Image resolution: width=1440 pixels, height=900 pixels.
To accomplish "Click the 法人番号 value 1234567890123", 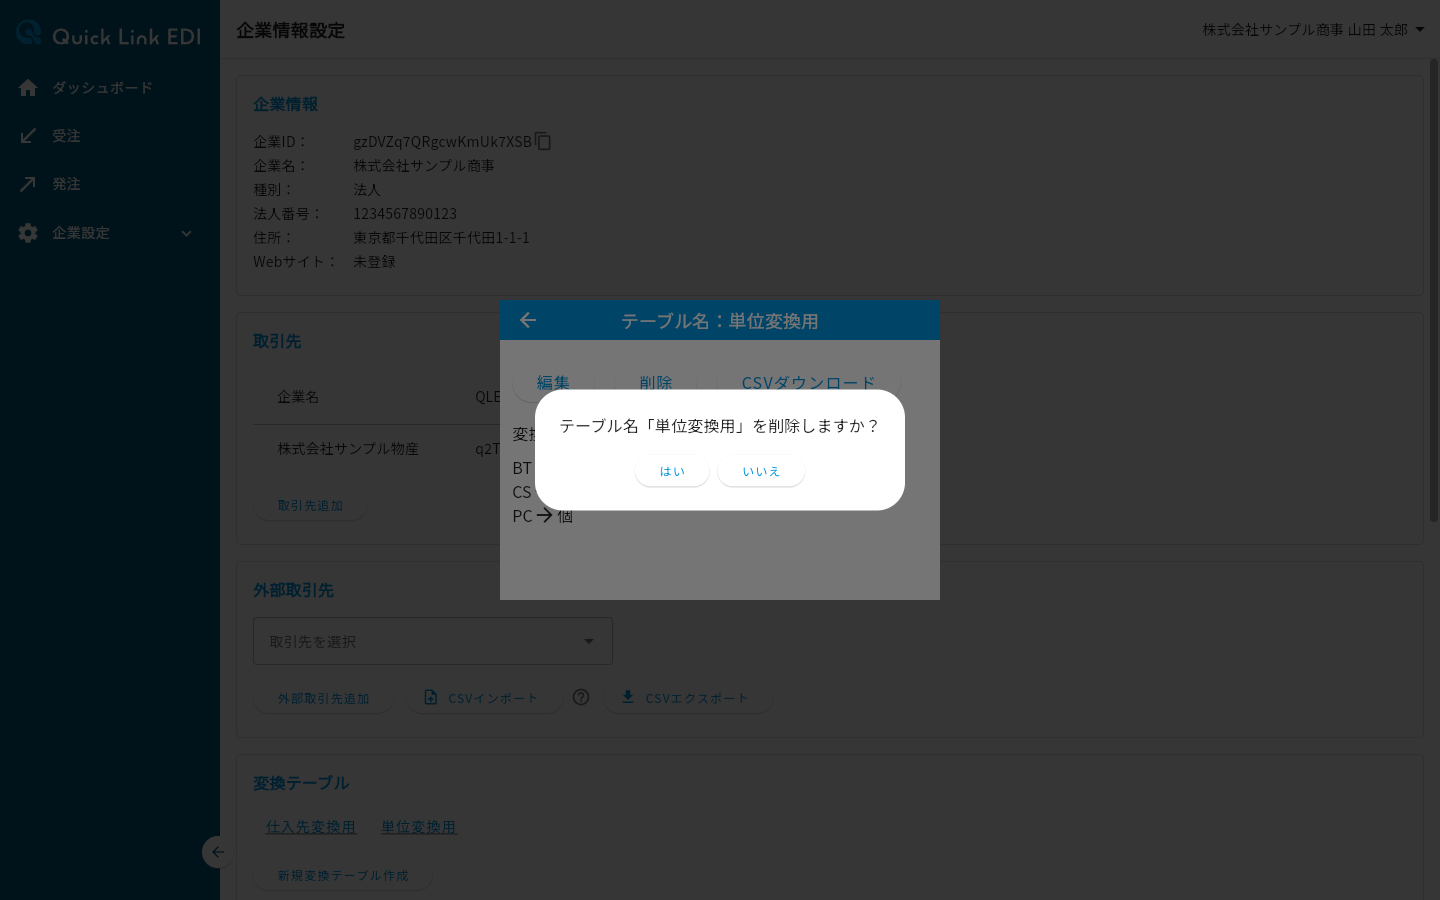I will point(405,213).
